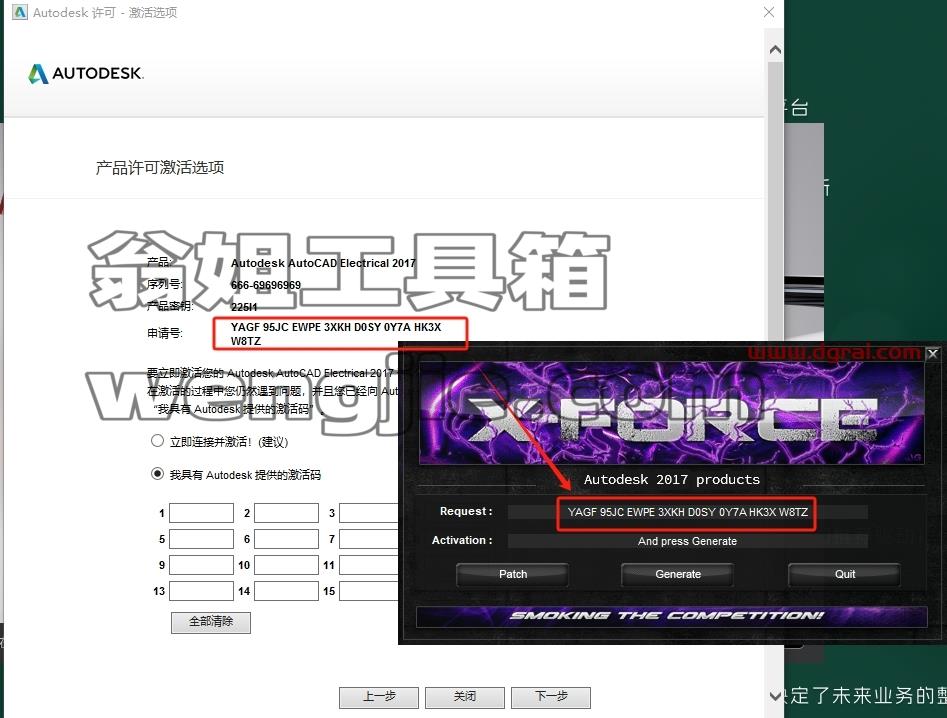
Task: Click the 全部清除 clear-all button
Action: [211, 622]
